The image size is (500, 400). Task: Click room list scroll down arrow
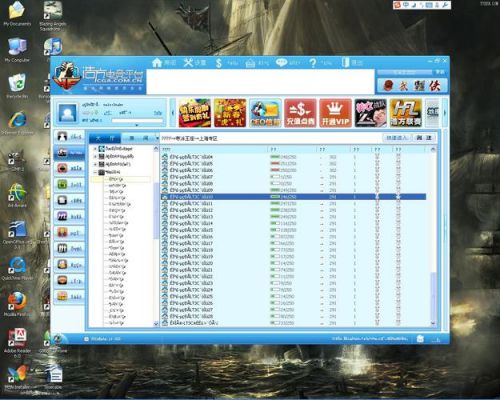pos(433,323)
